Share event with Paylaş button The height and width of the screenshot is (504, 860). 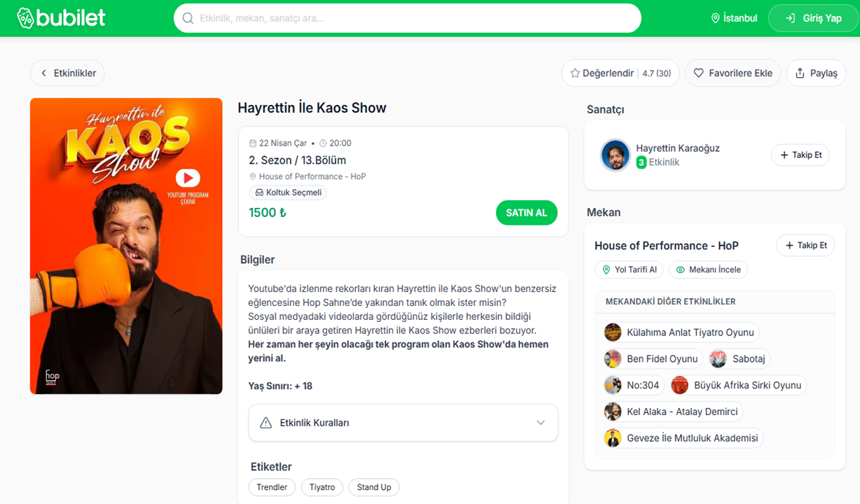[816, 73]
